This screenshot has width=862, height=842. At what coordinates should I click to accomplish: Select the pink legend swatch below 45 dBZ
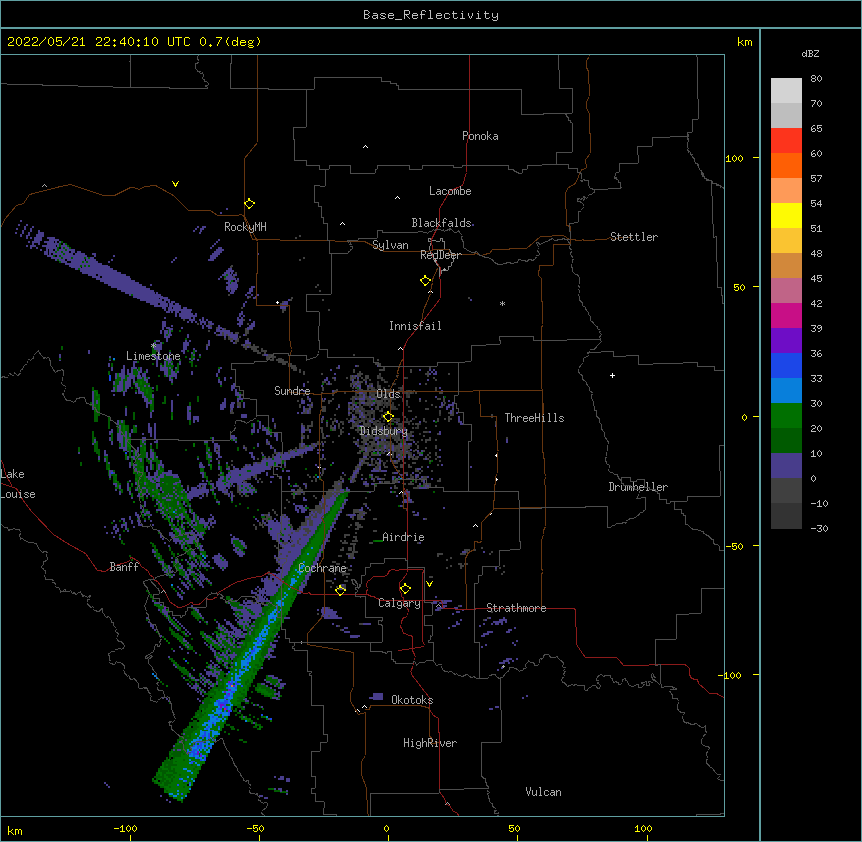point(786,291)
